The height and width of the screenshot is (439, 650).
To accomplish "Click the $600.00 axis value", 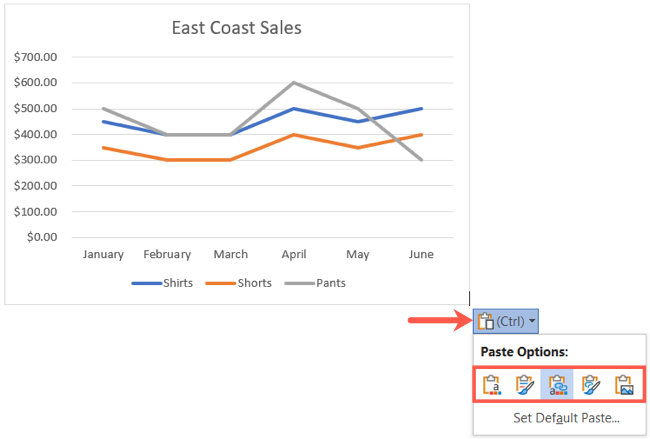I will [35, 82].
